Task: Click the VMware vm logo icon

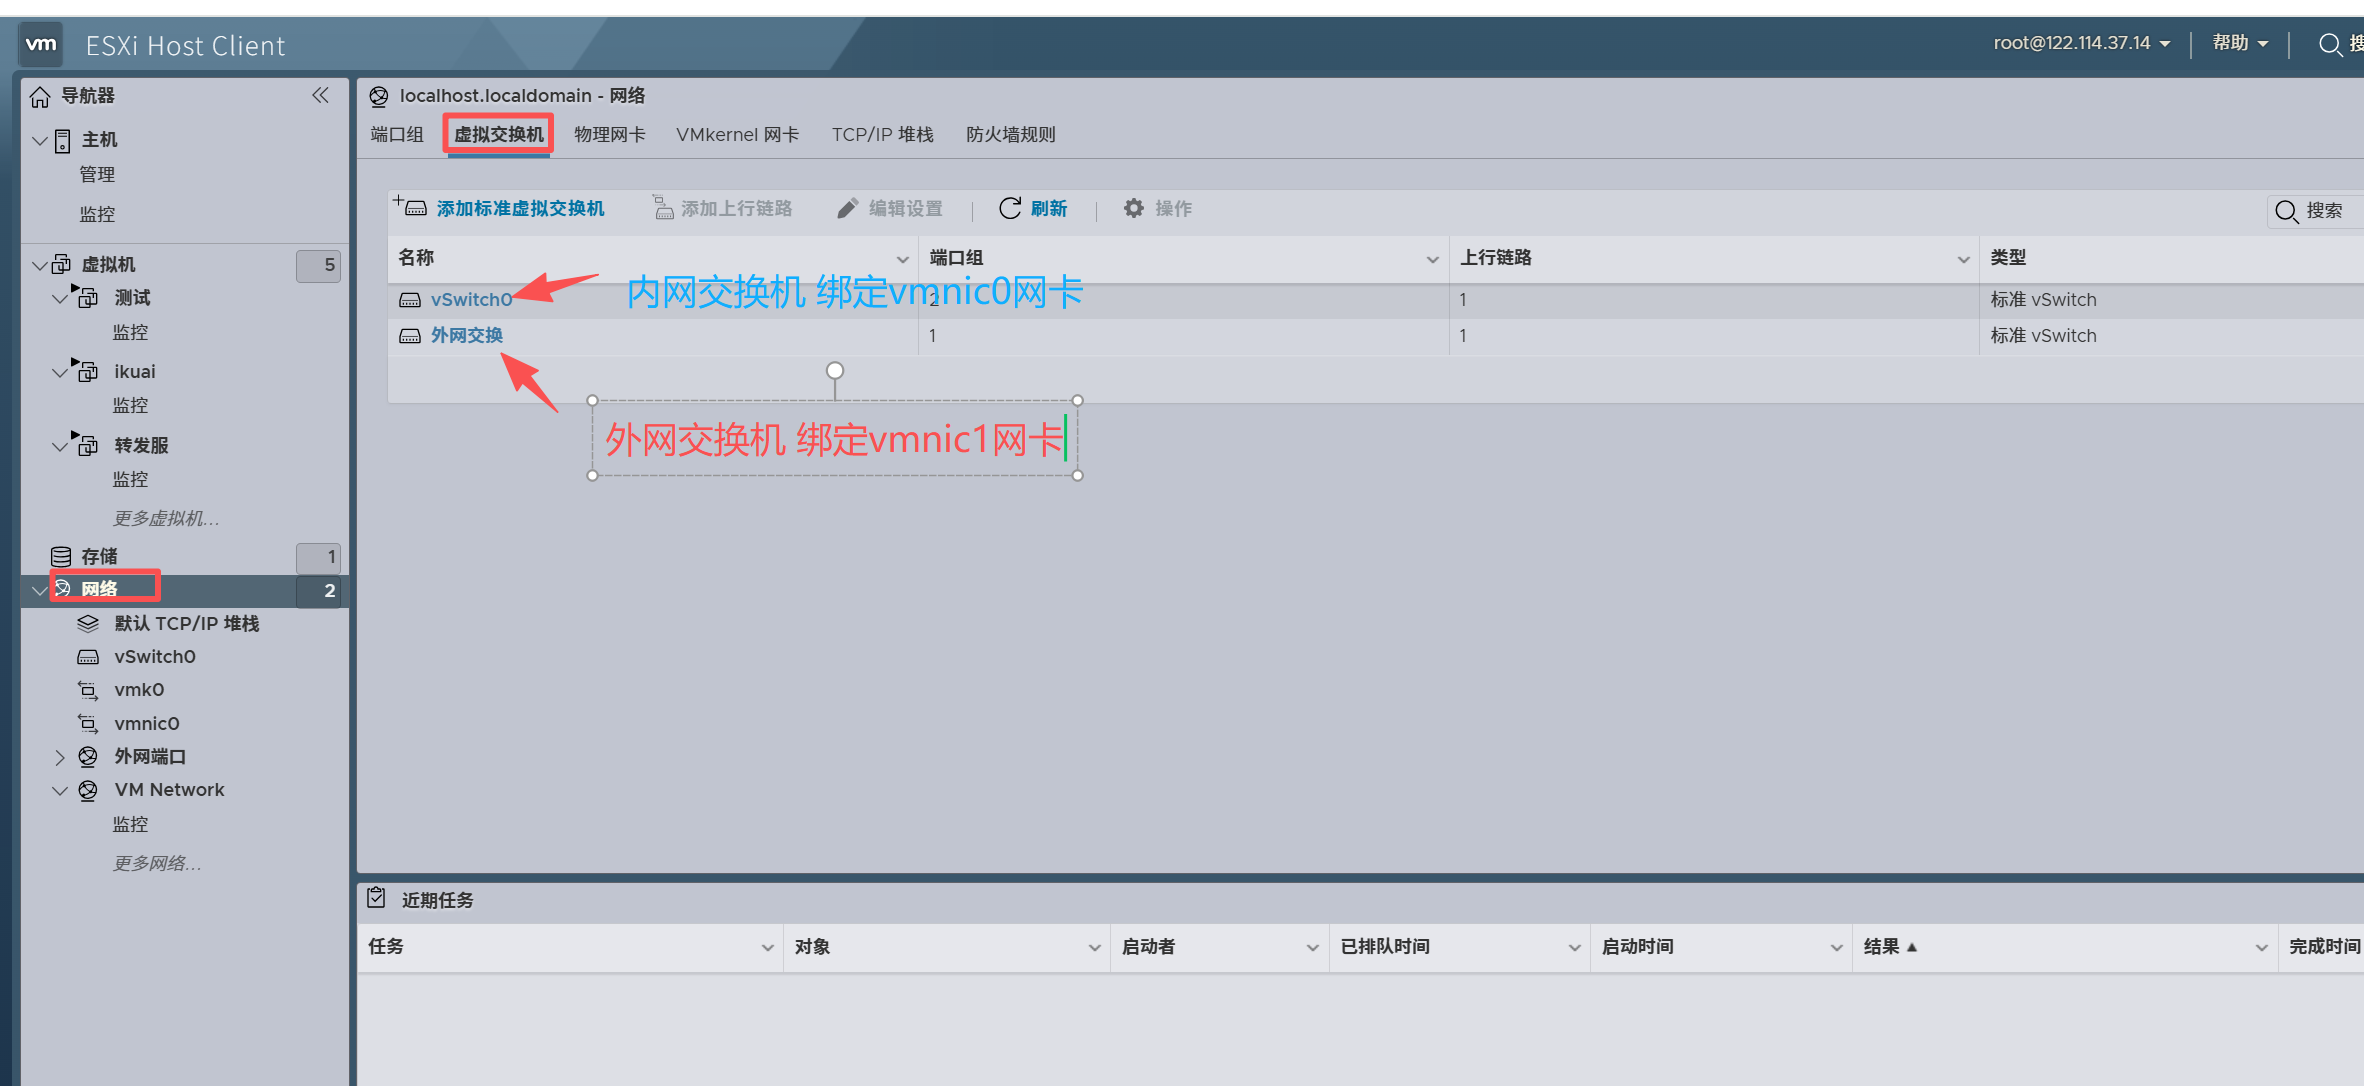Action: (x=41, y=44)
